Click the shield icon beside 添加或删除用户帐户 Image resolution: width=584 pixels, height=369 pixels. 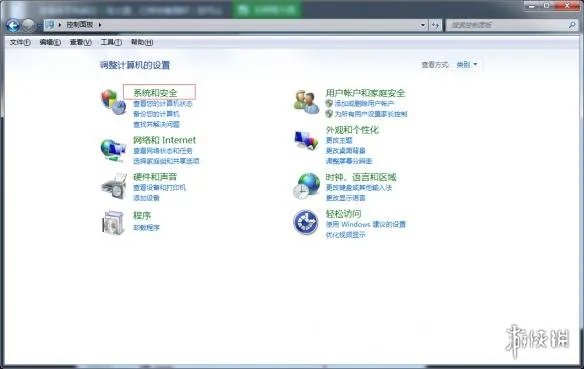click(329, 103)
